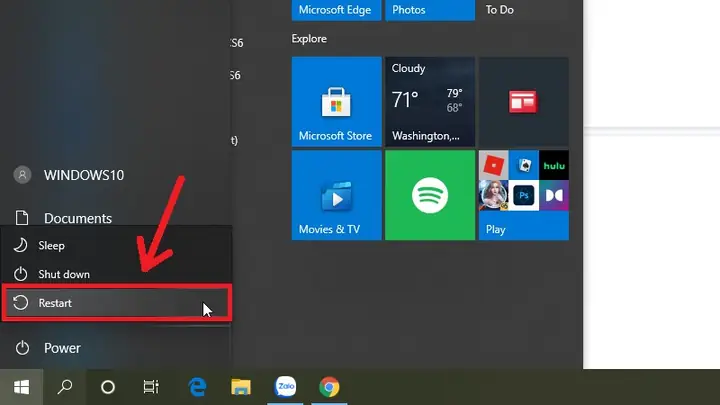Click the Power button in Start
The image size is (720, 405).
115,348
